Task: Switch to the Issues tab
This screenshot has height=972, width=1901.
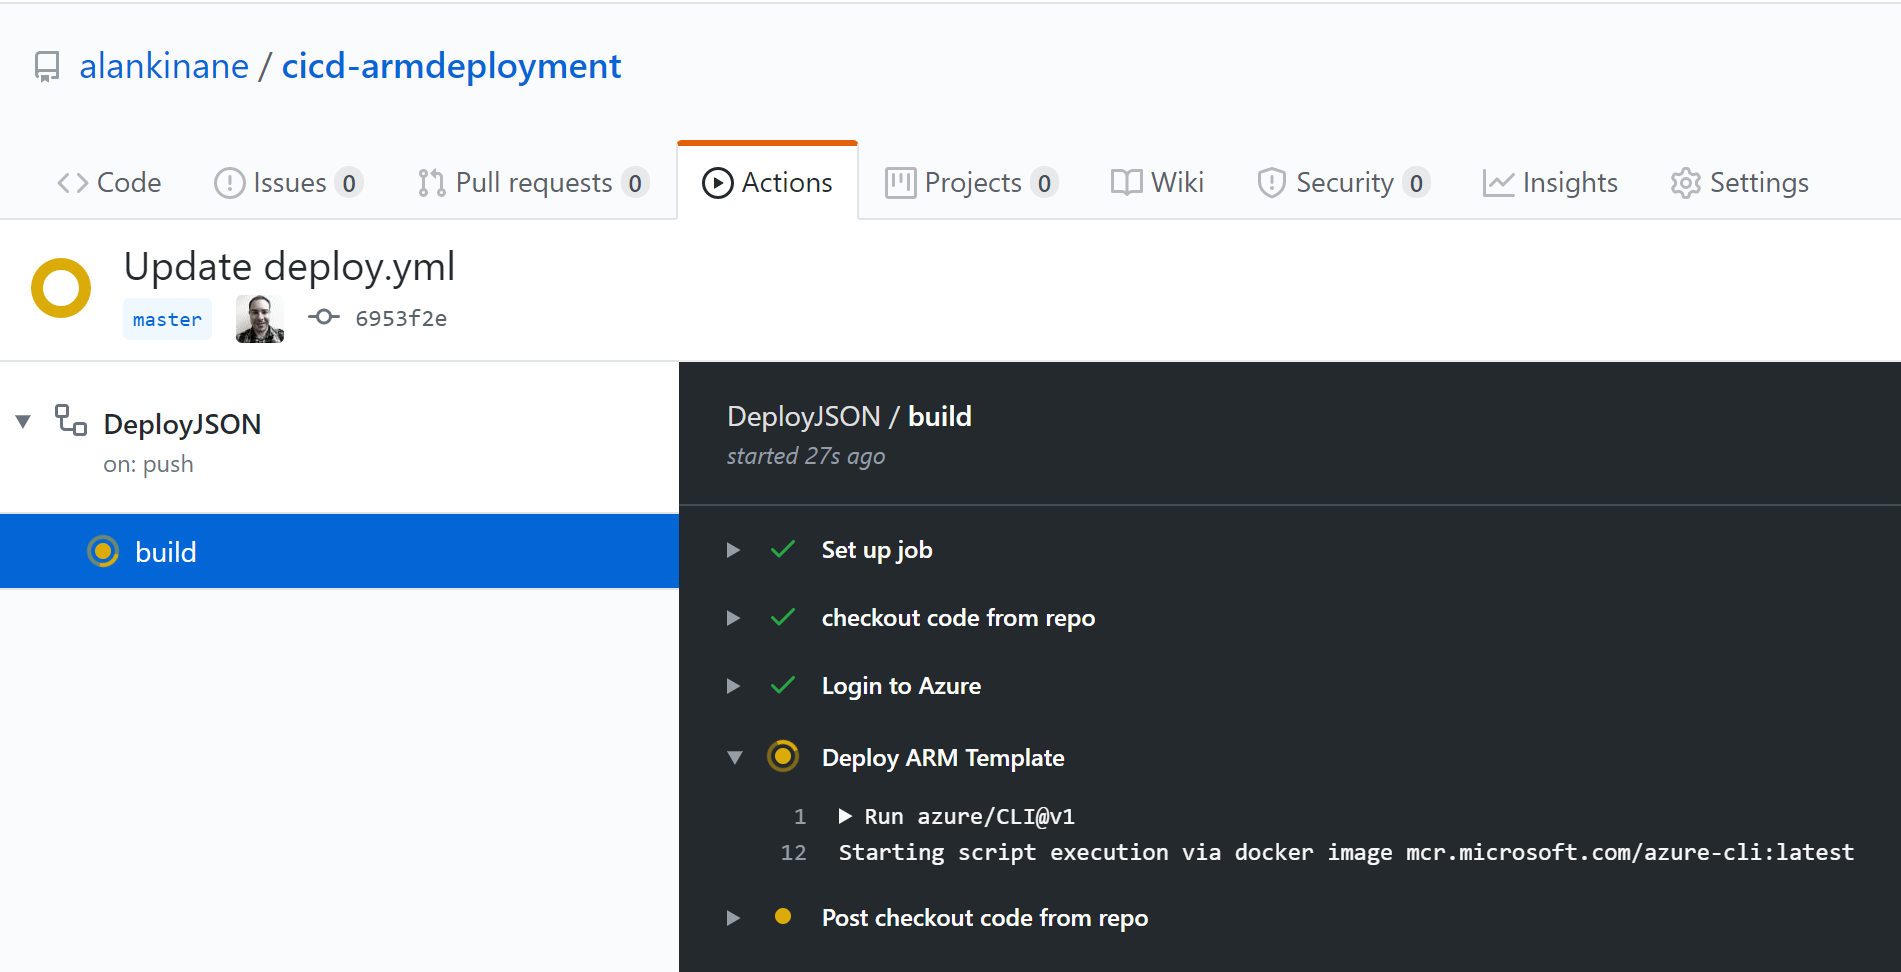Action: pos(288,183)
